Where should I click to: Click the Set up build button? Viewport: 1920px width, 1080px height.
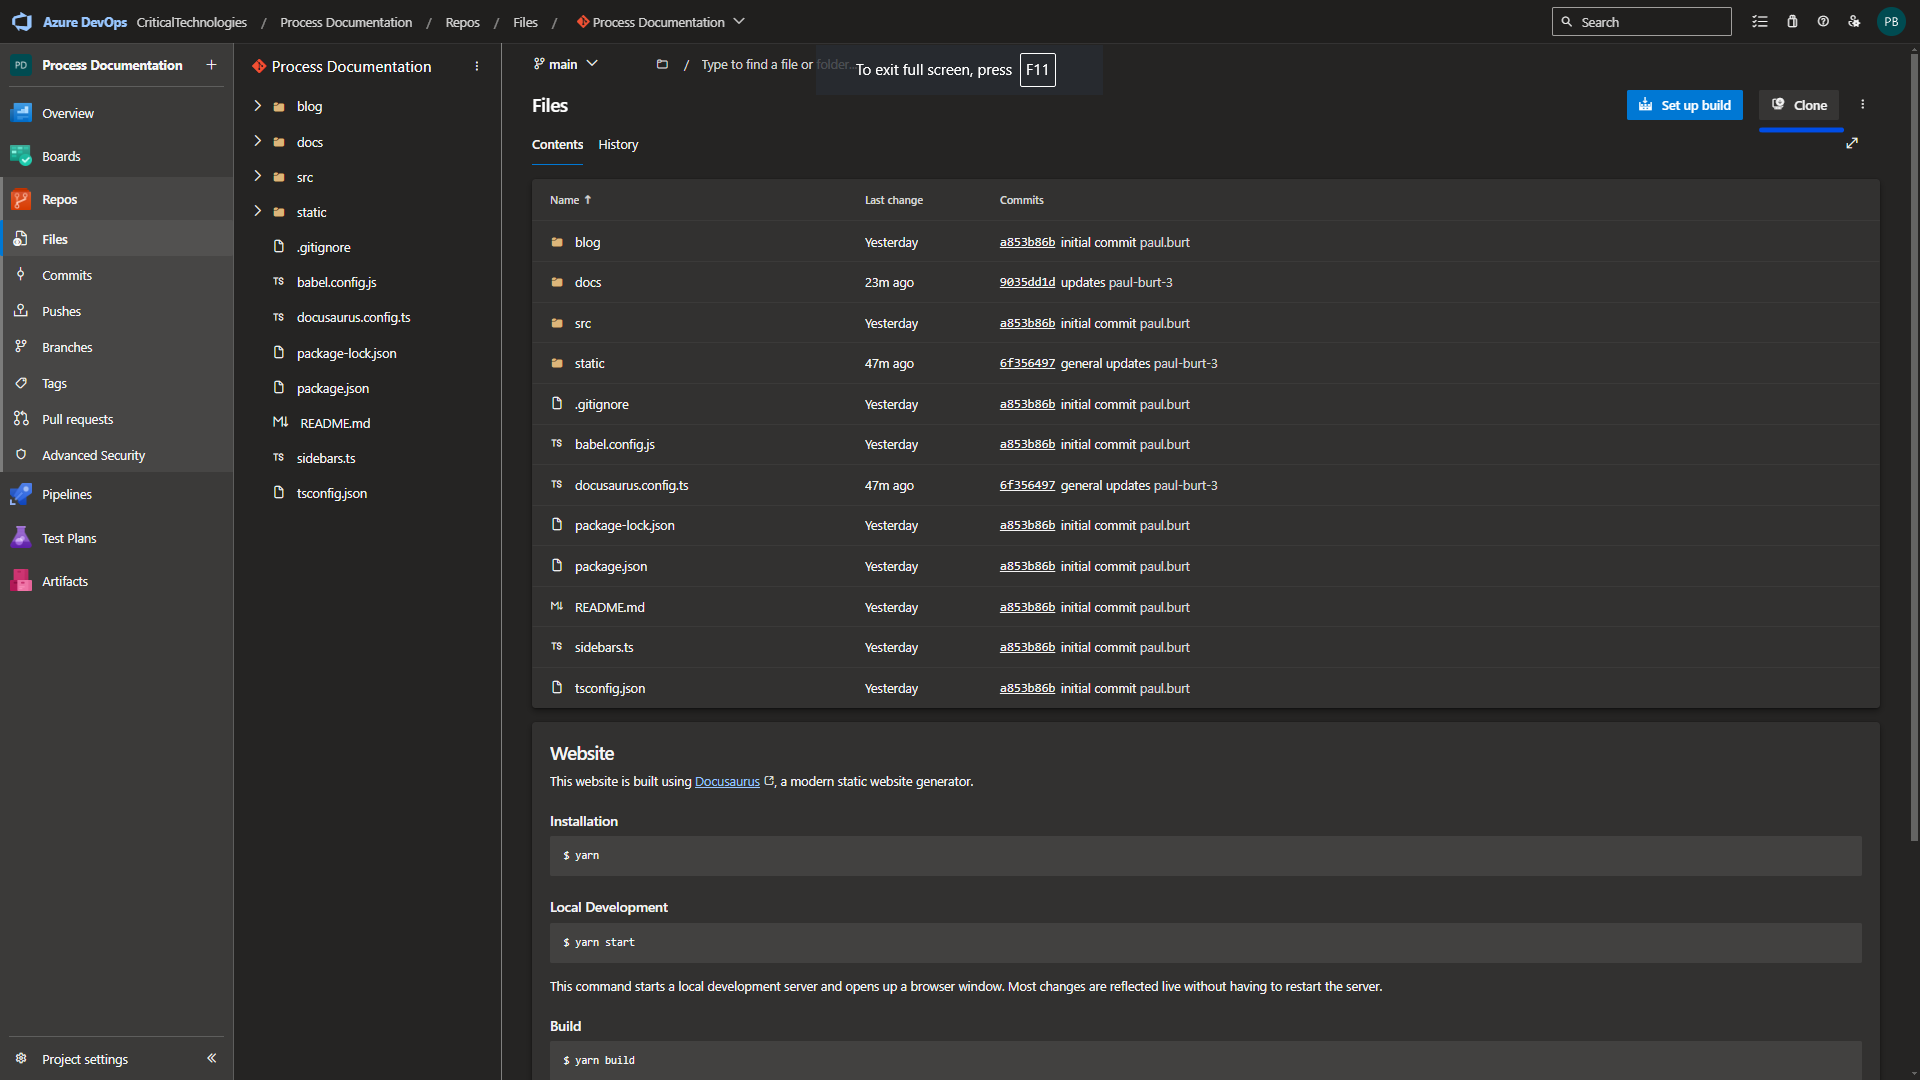pyautogui.click(x=1684, y=105)
